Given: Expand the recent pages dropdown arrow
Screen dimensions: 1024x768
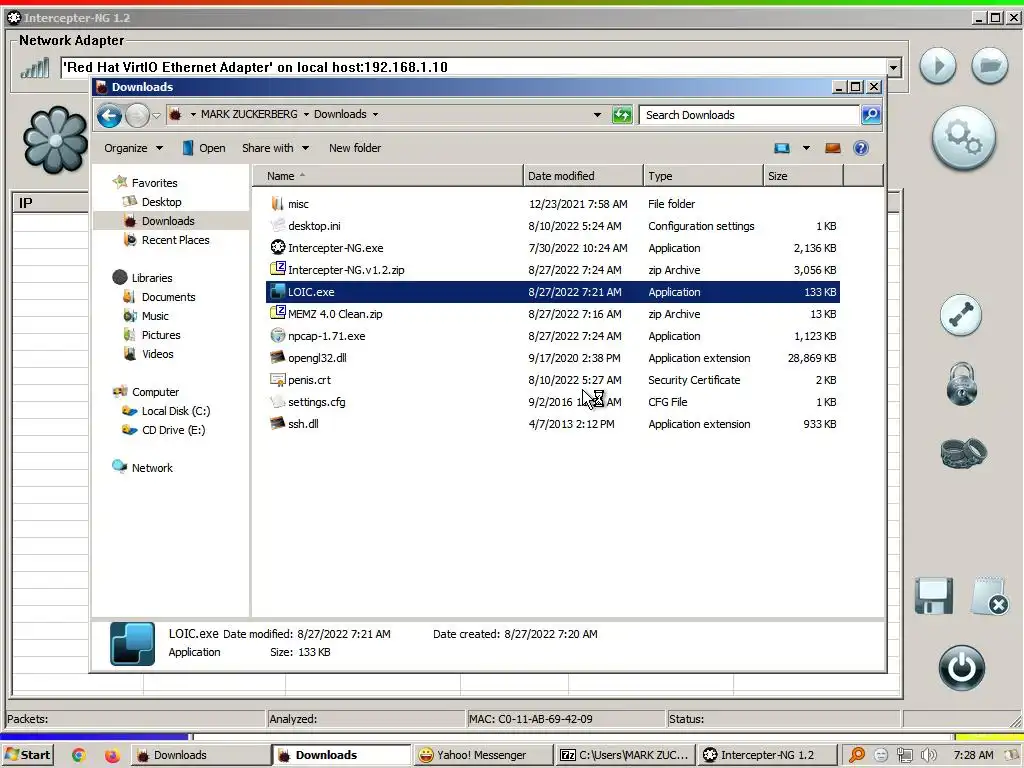Looking at the screenshot, I should click(x=156, y=116).
